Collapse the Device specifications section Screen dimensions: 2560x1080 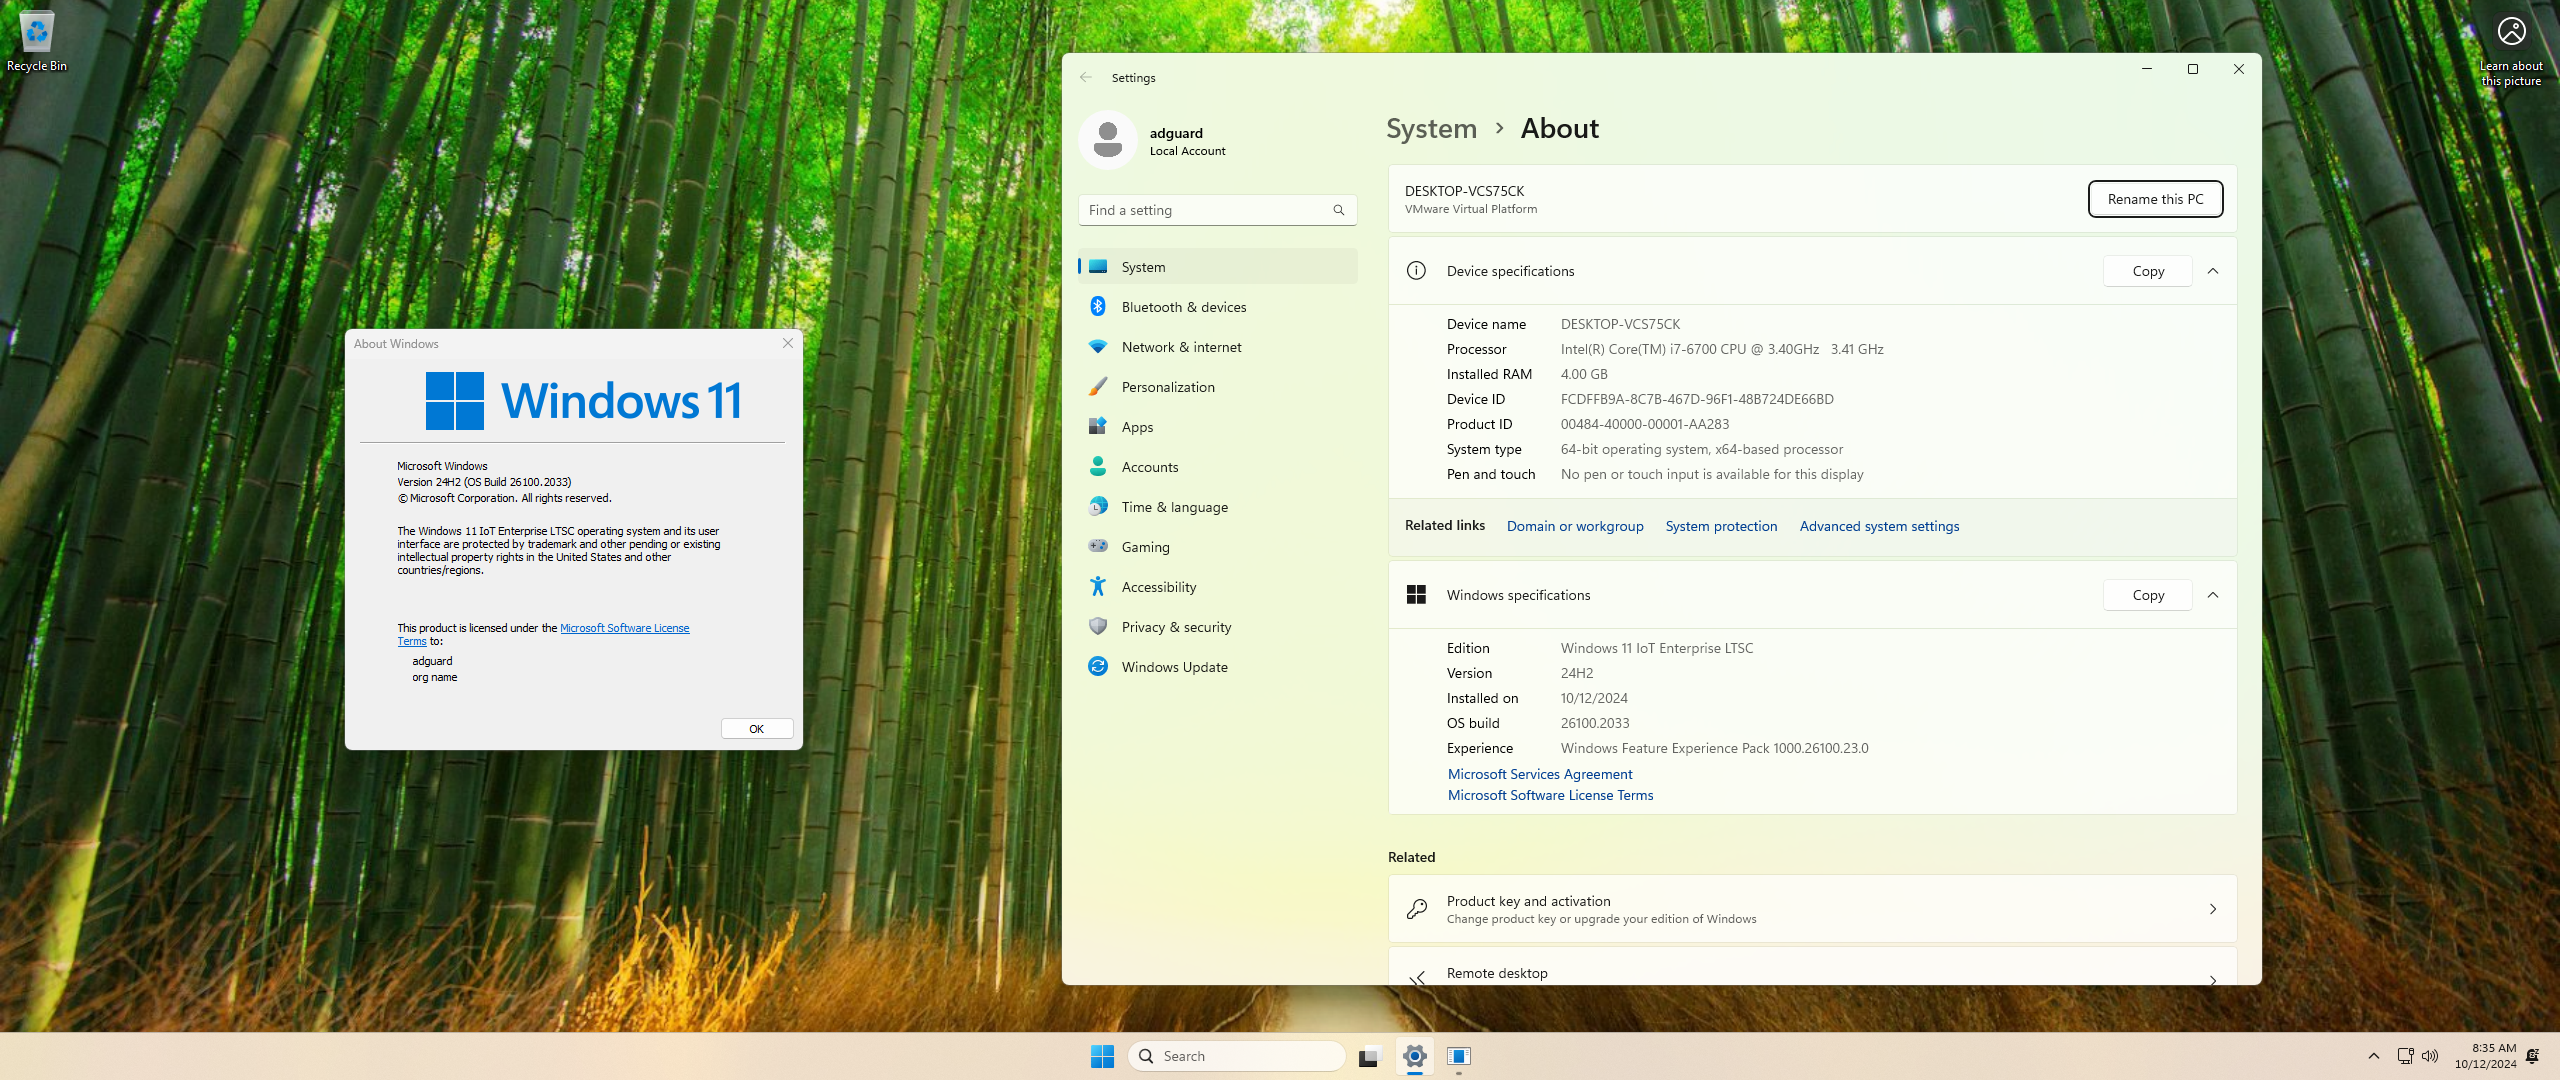click(x=2213, y=271)
